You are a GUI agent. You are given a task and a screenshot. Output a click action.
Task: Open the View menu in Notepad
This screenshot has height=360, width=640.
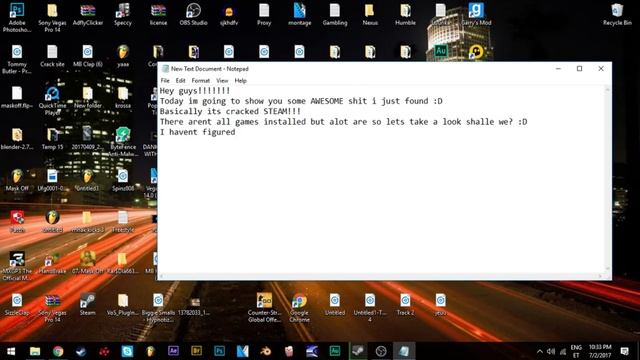pyautogui.click(x=222, y=80)
